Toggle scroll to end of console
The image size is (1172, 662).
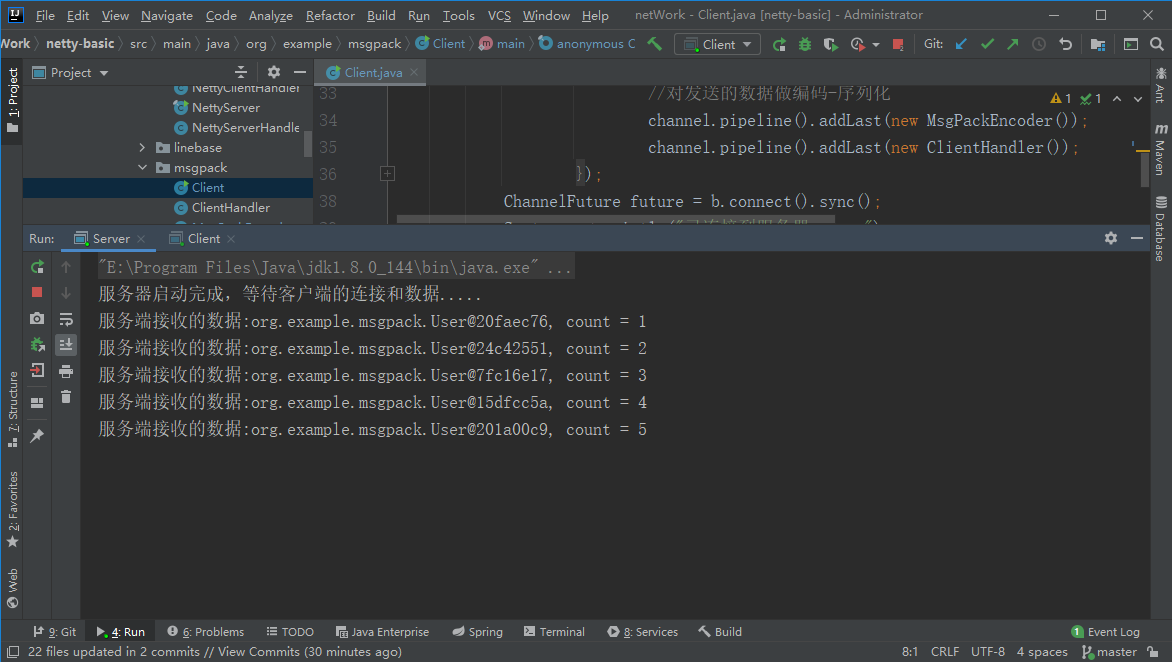pos(66,344)
